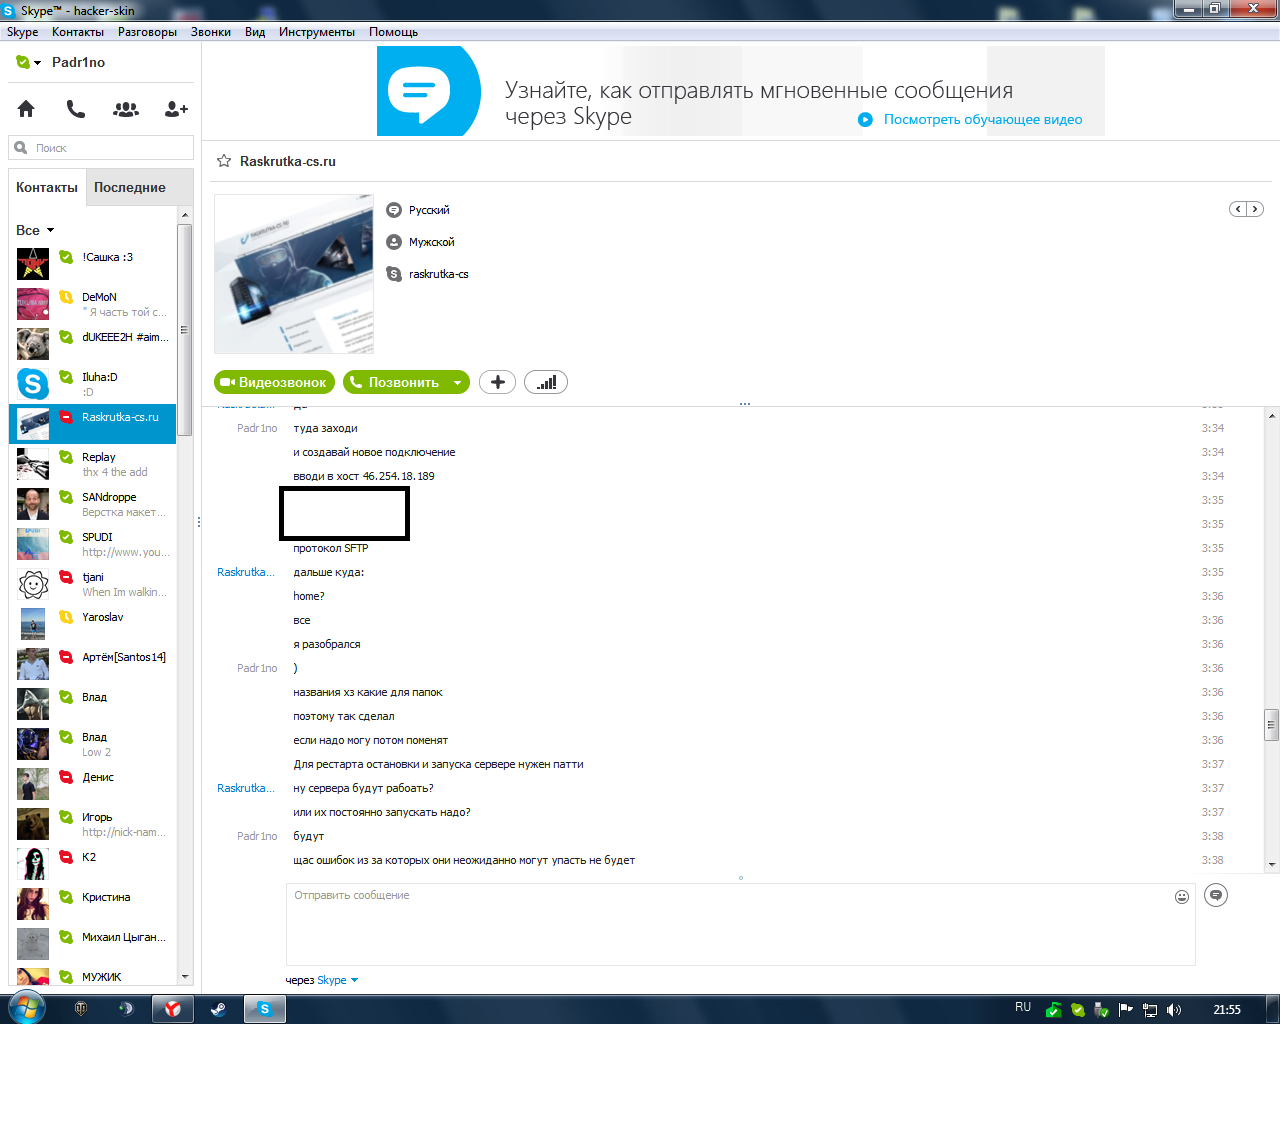This screenshot has height=1147, width=1280.
Task: Call the contact with Позвонить button
Action: pyautogui.click(x=395, y=382)
